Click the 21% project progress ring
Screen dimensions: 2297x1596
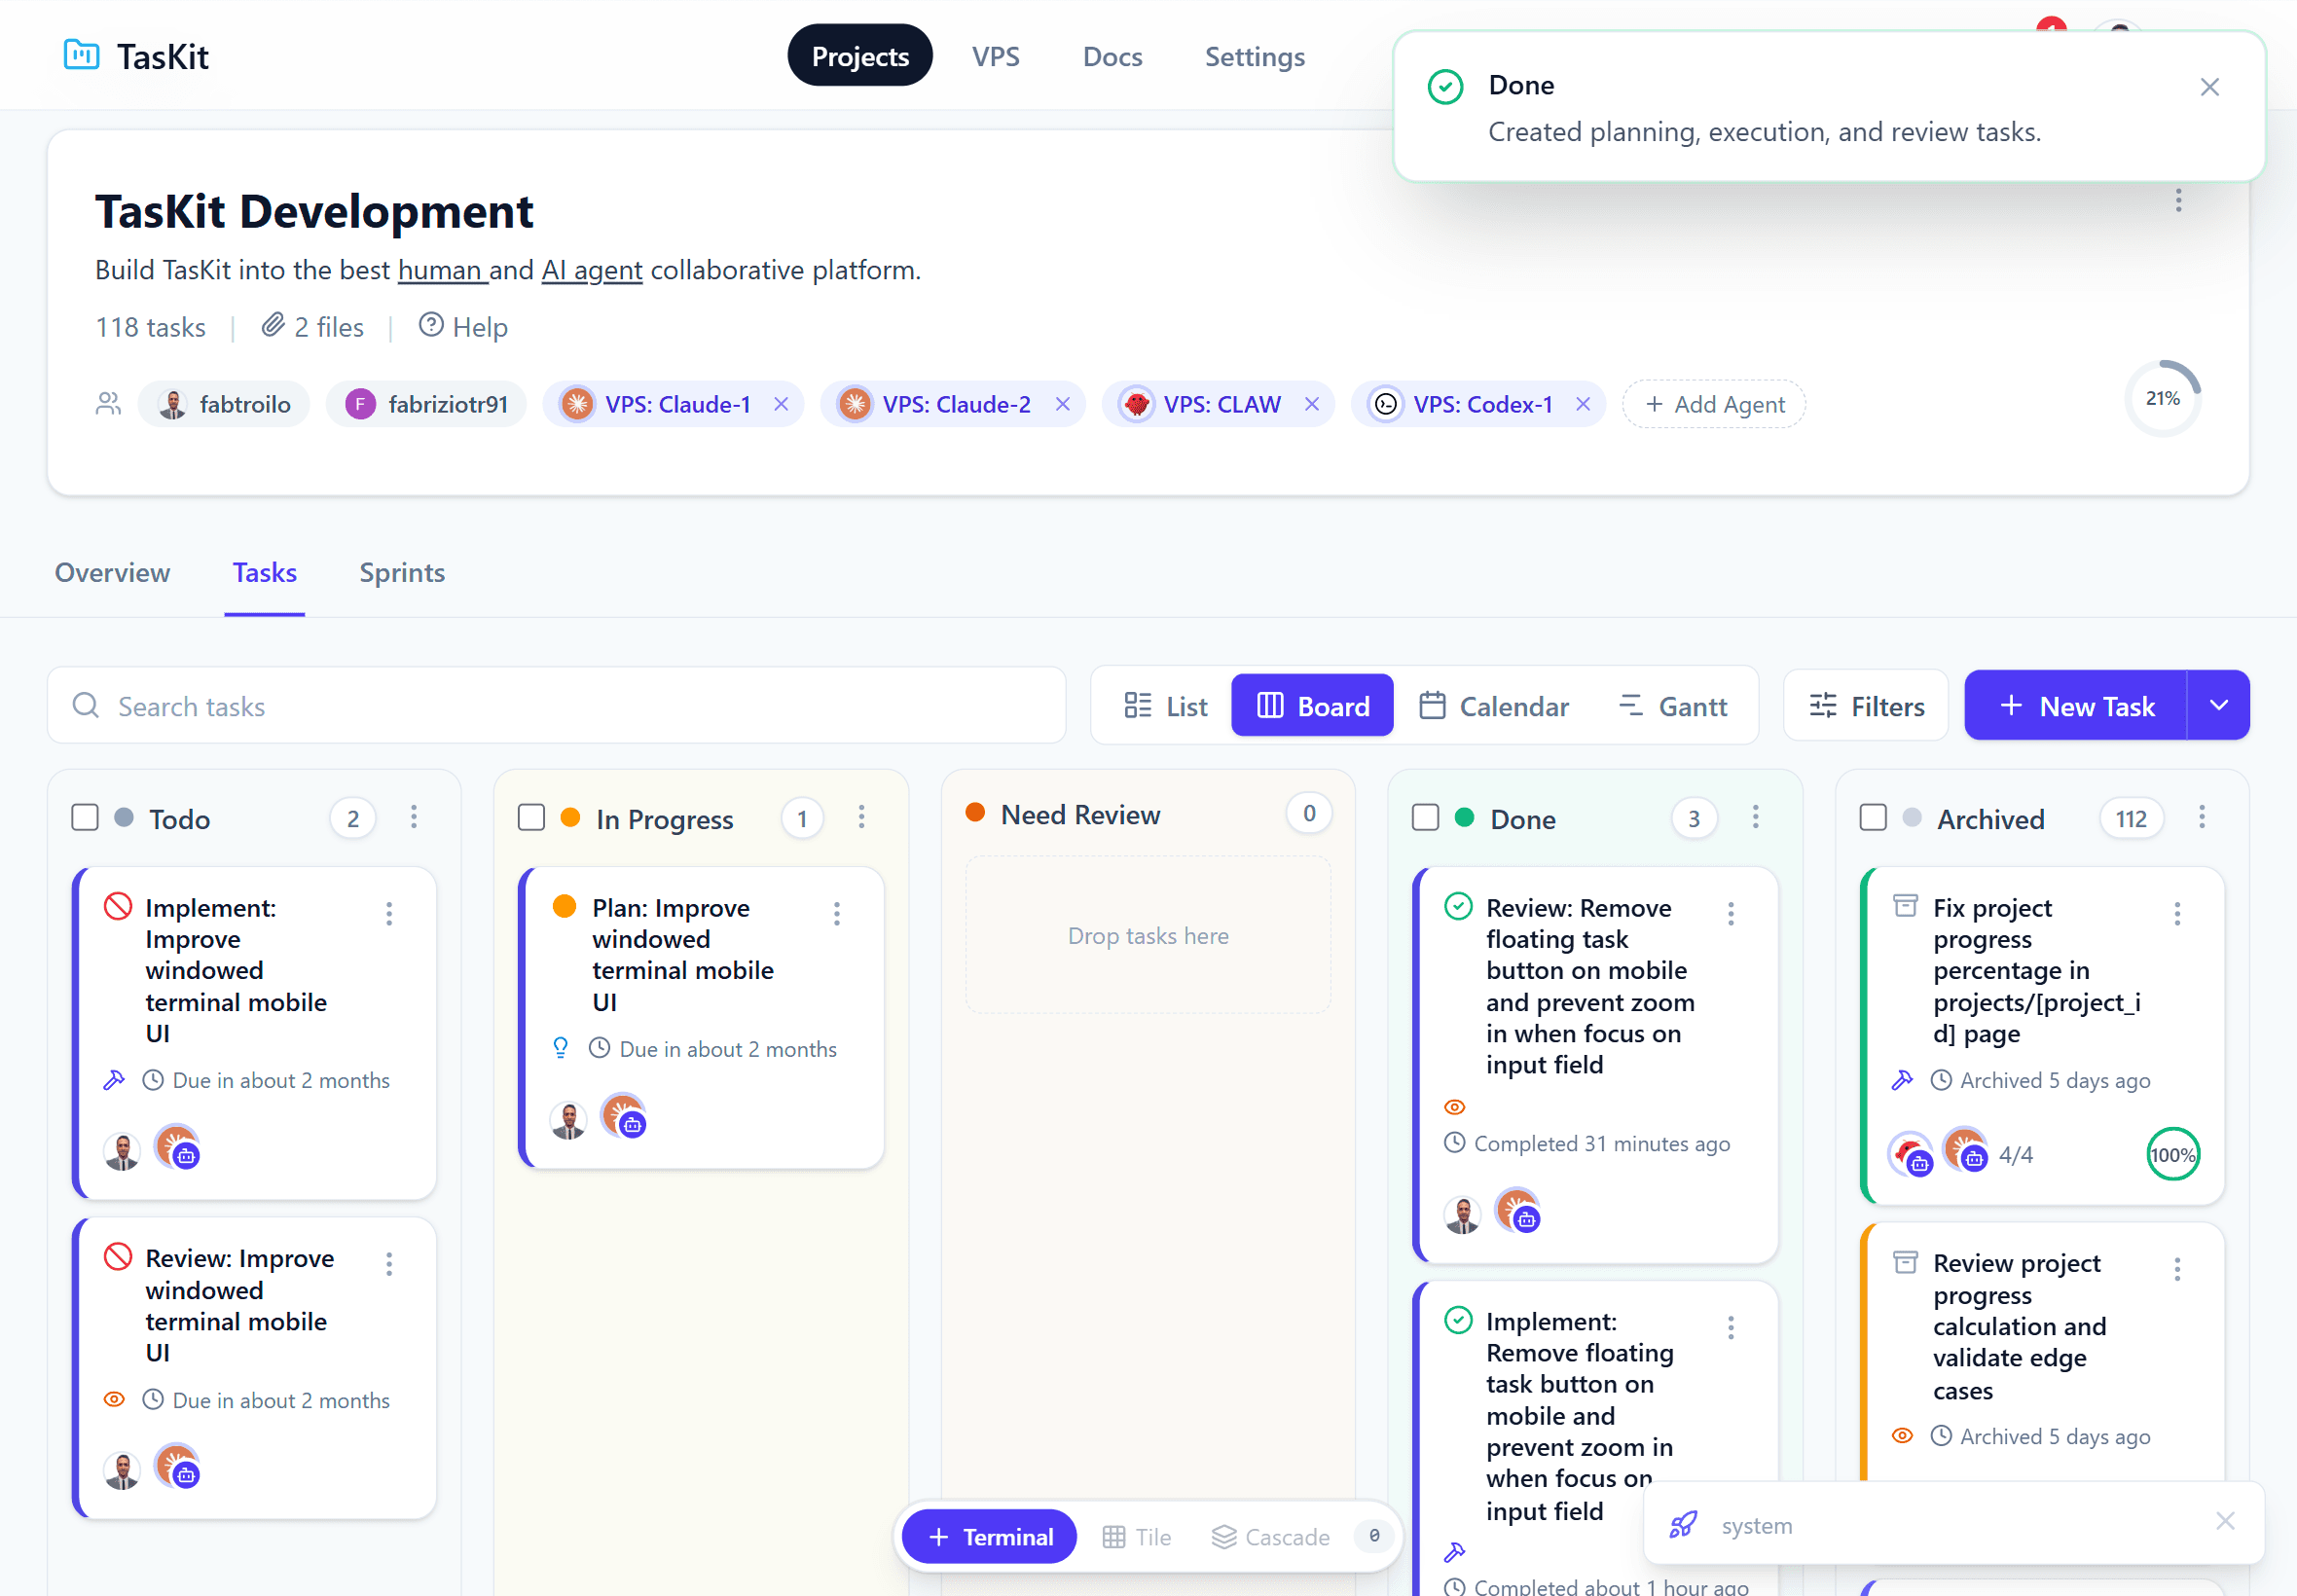[x=2163, y=398]
